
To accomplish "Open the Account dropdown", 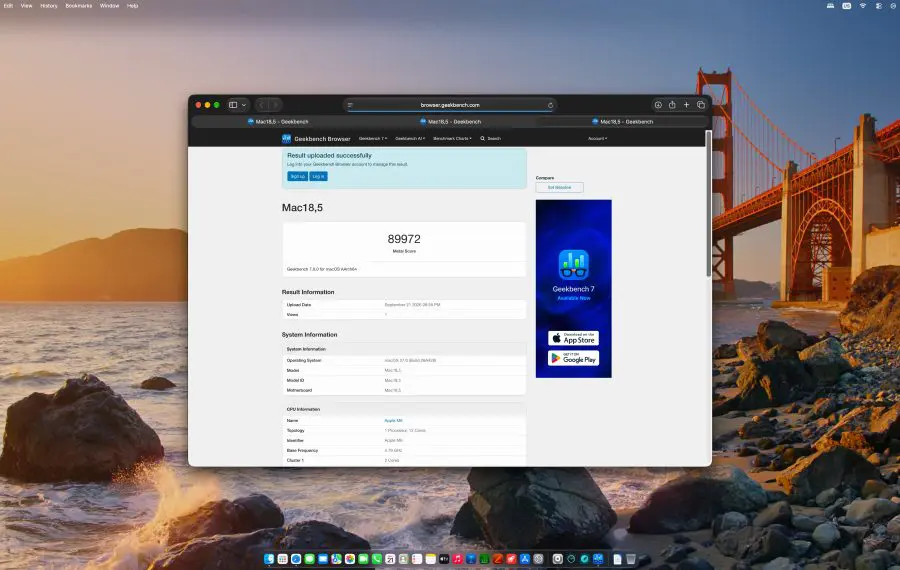I will coord(597,138).
